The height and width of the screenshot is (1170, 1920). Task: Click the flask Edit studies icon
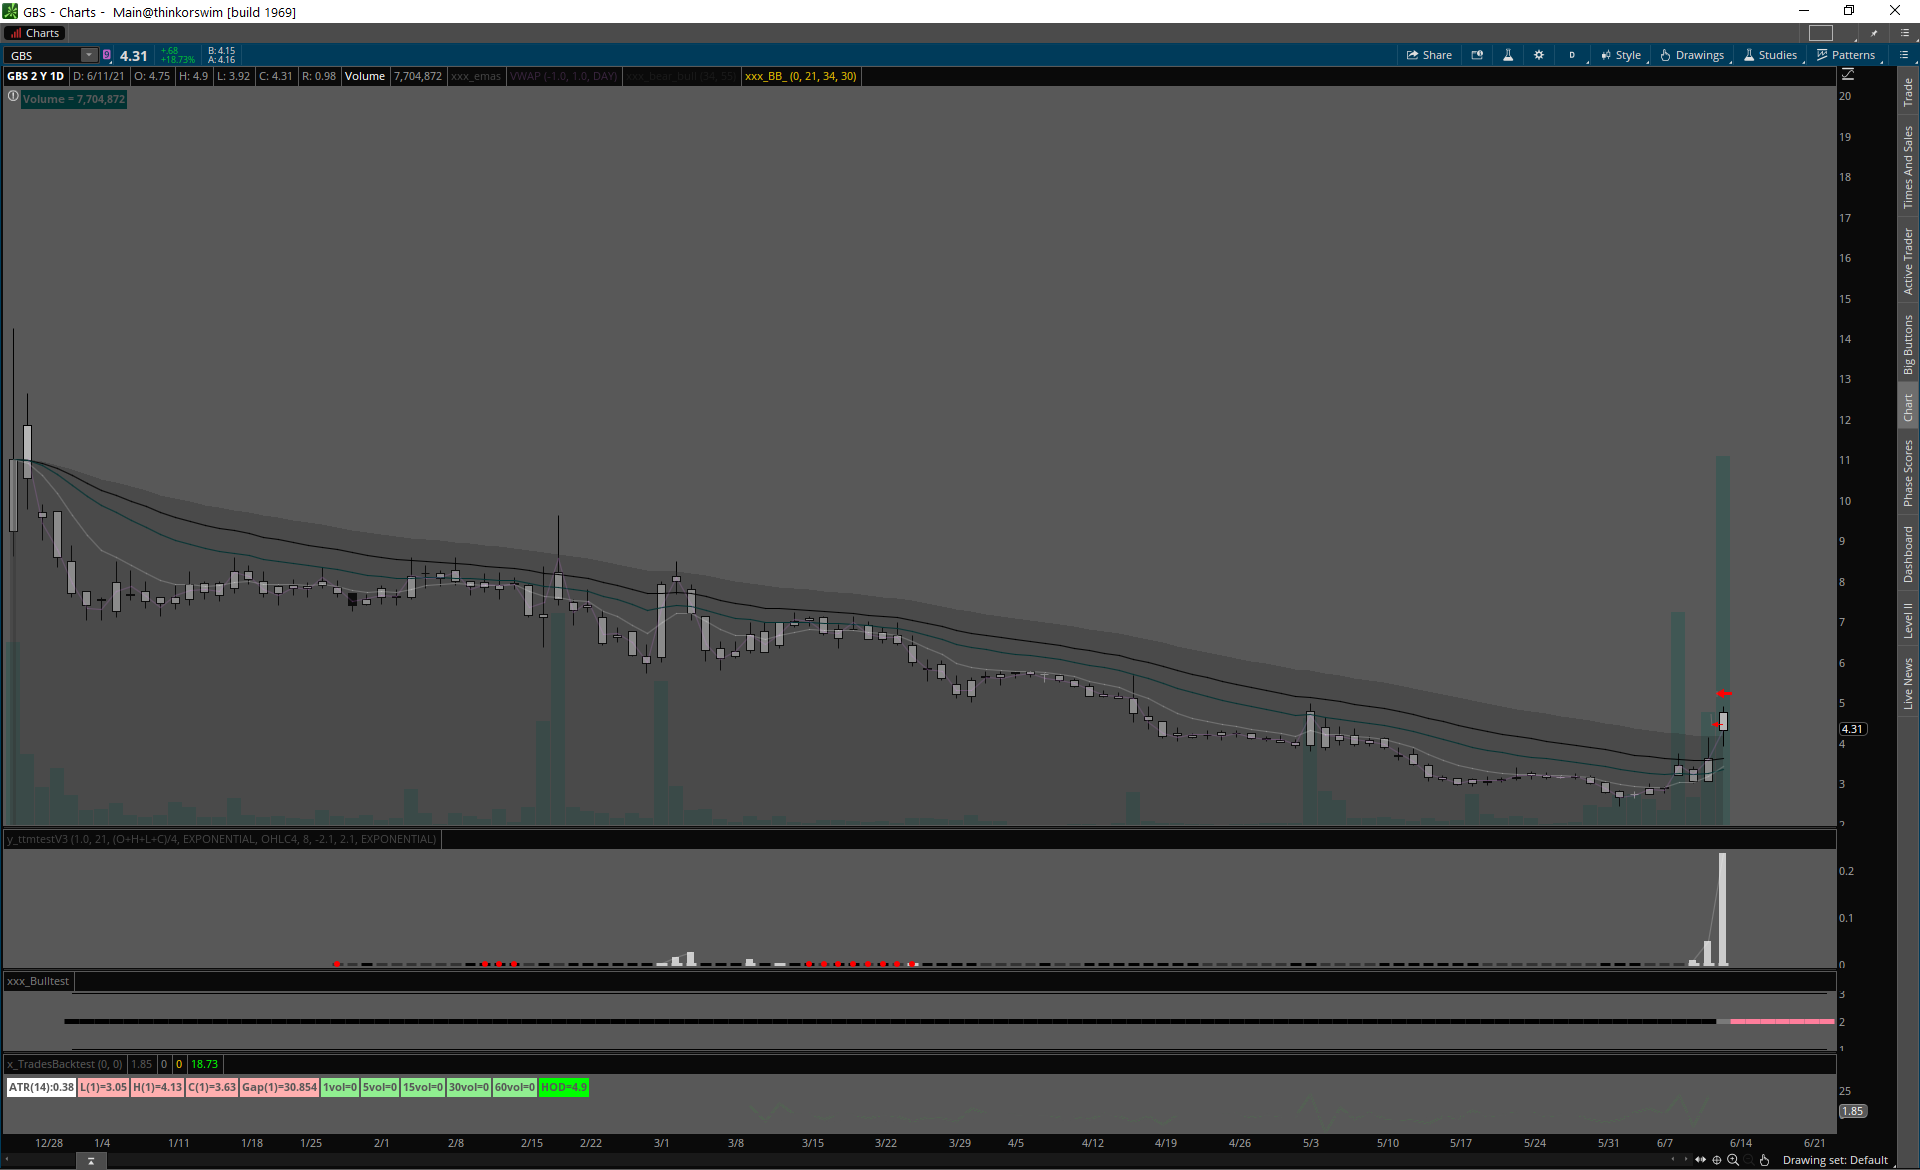[x=1508, y=55]
